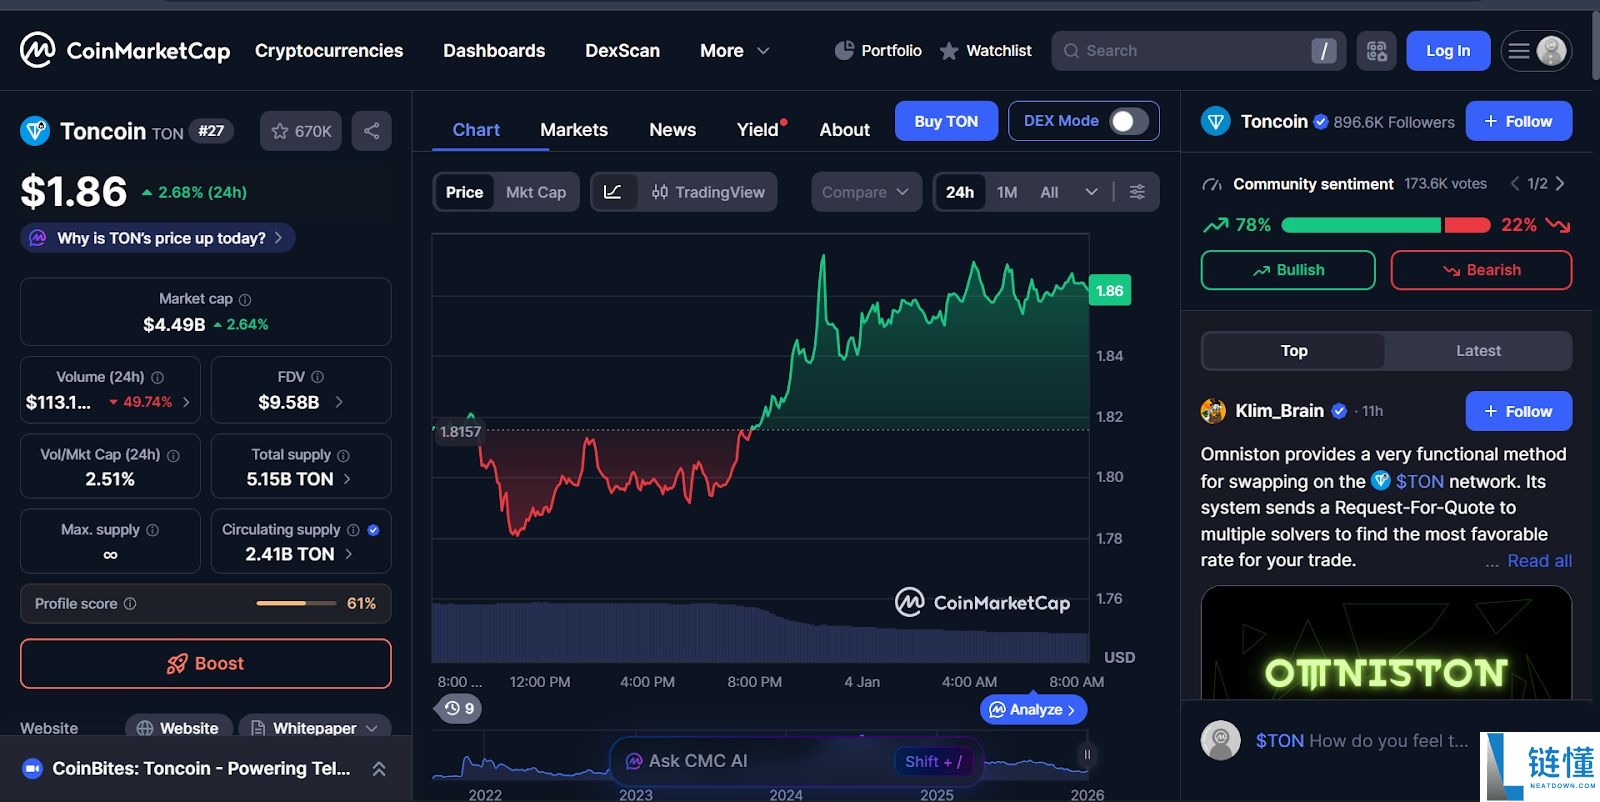Screen dimensions: 1600x802
Task: Click the Log In button
Action: coord(1448,51)
